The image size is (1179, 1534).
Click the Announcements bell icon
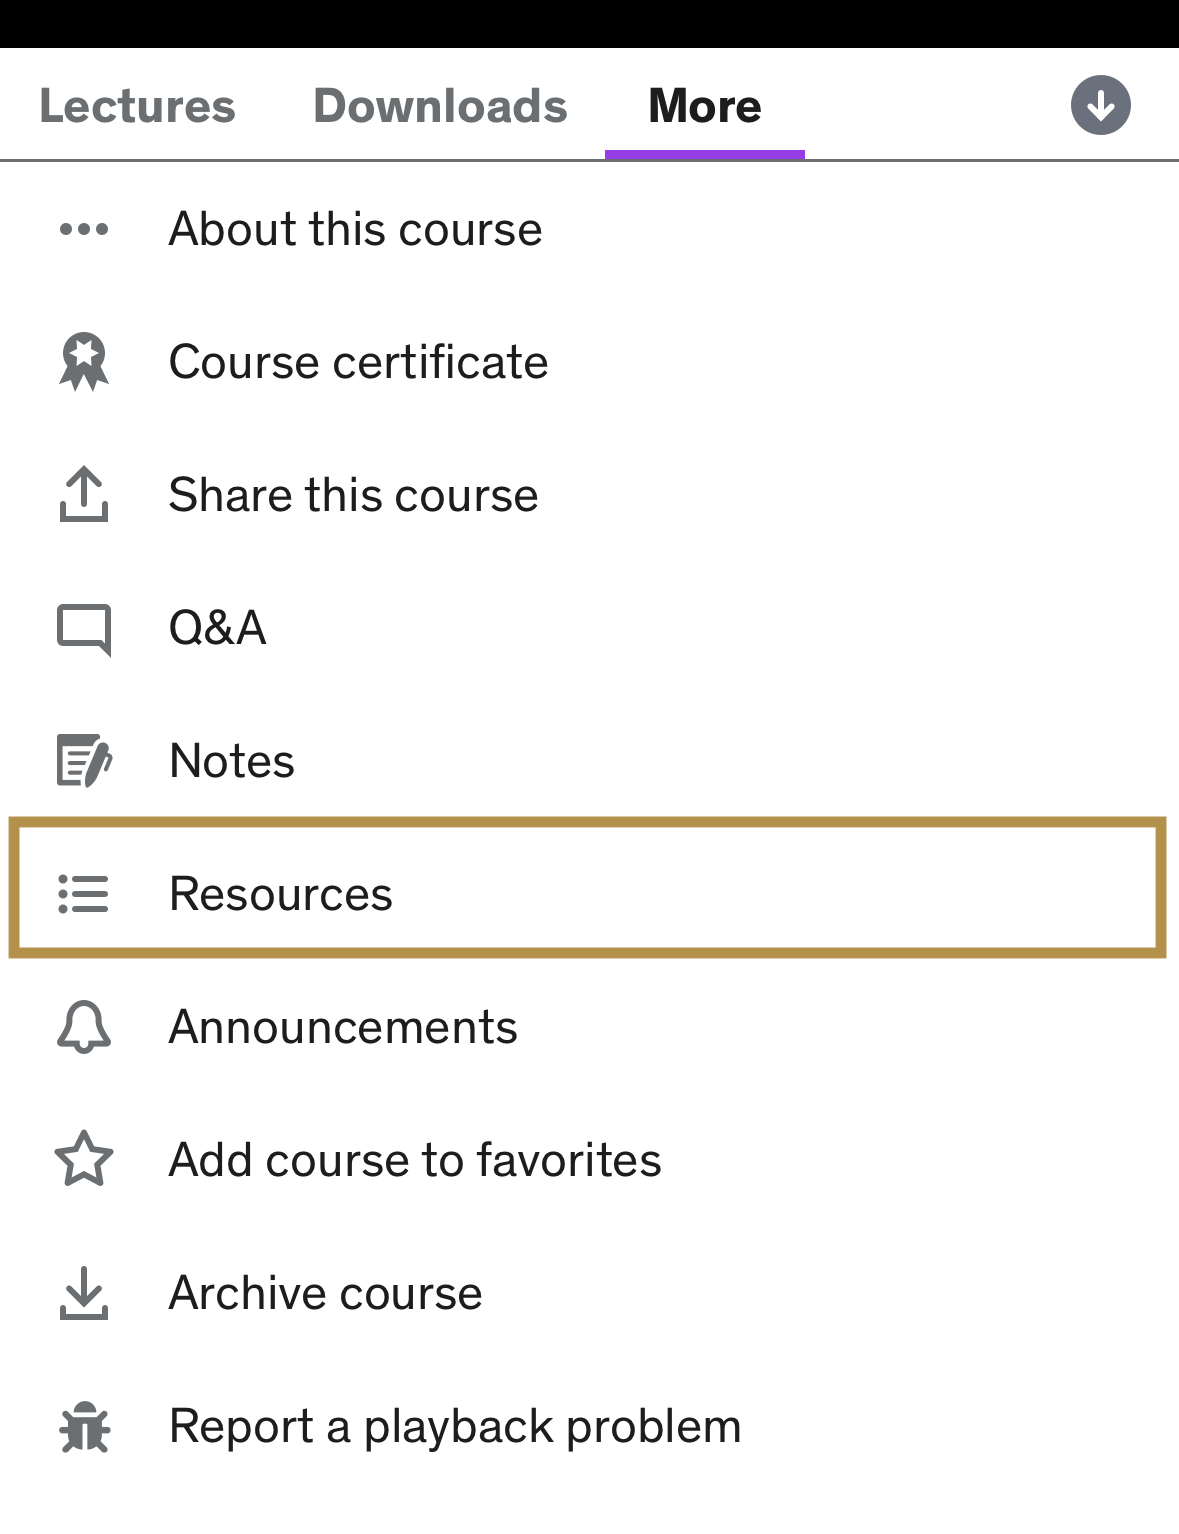(84, 1027)
